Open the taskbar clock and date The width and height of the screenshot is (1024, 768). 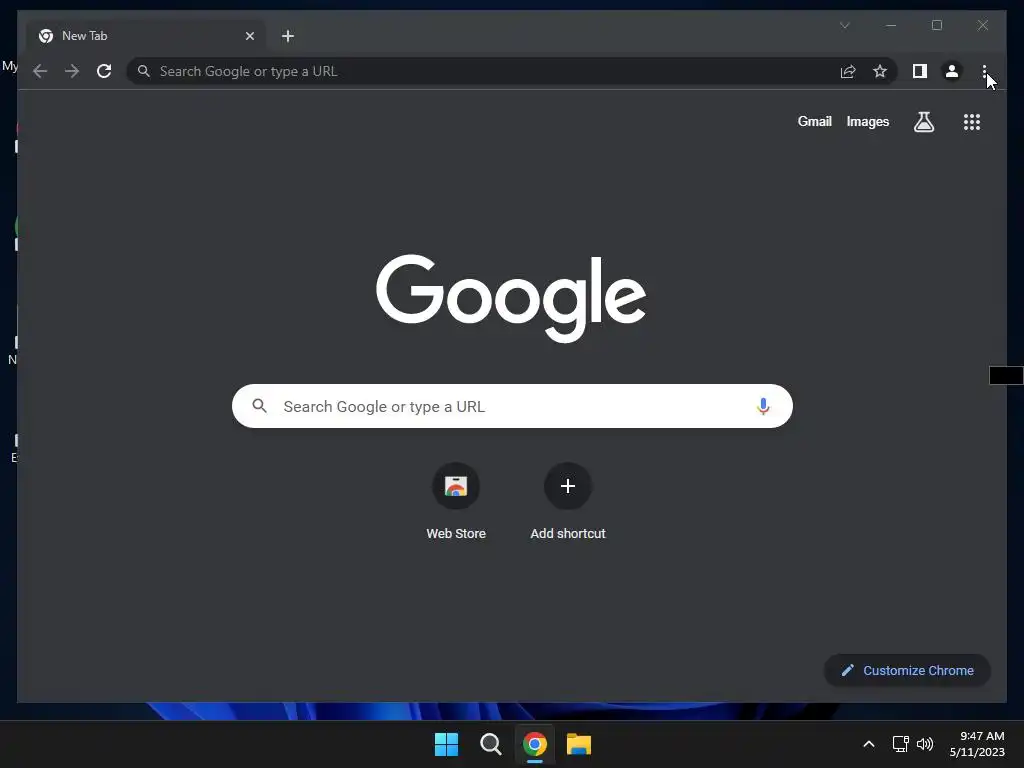(977, 744)
